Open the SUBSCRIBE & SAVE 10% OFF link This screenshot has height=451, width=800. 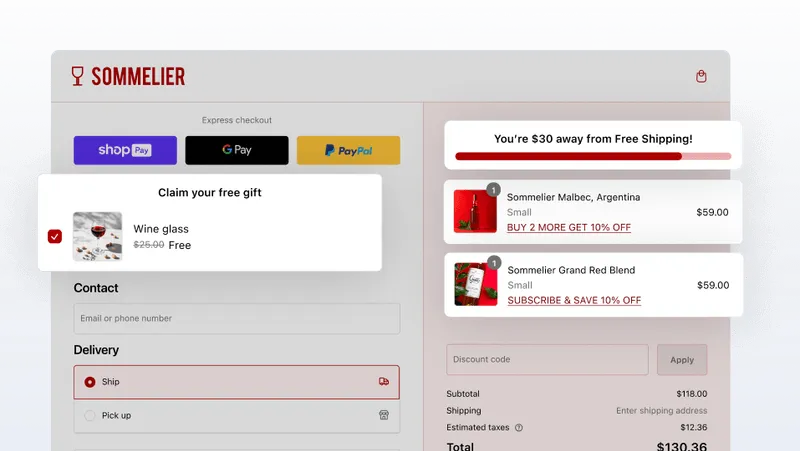point(574,300)
